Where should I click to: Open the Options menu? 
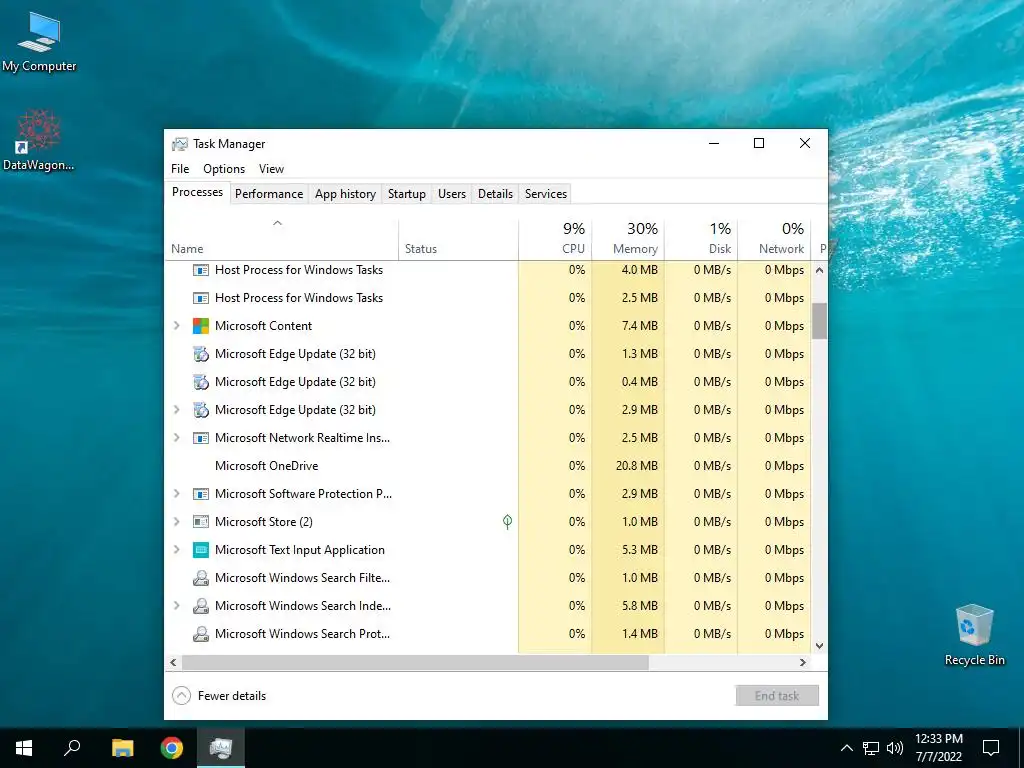(224, 169)
